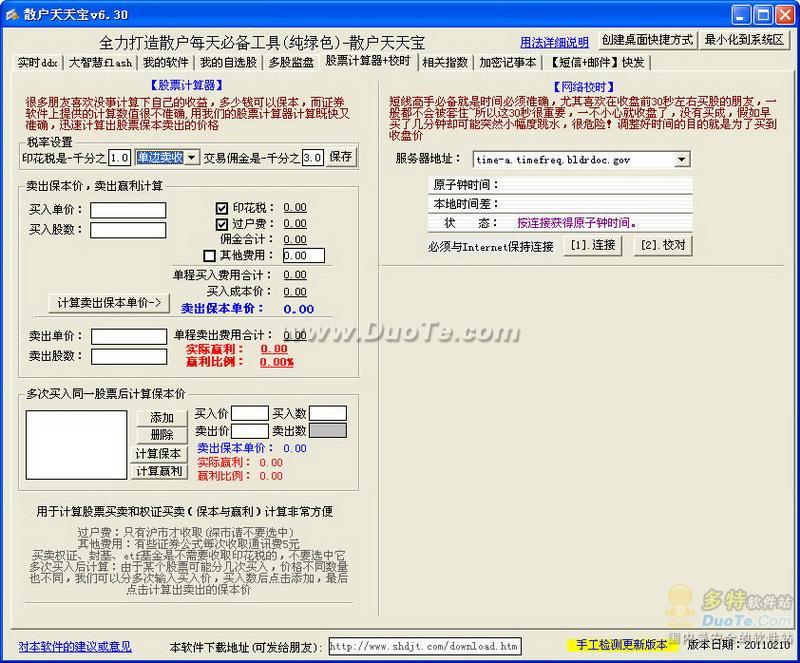Click the 佣金合计 value 0.00
The width and height of the screenshot is (800, 663).
[x=295, y=239]
